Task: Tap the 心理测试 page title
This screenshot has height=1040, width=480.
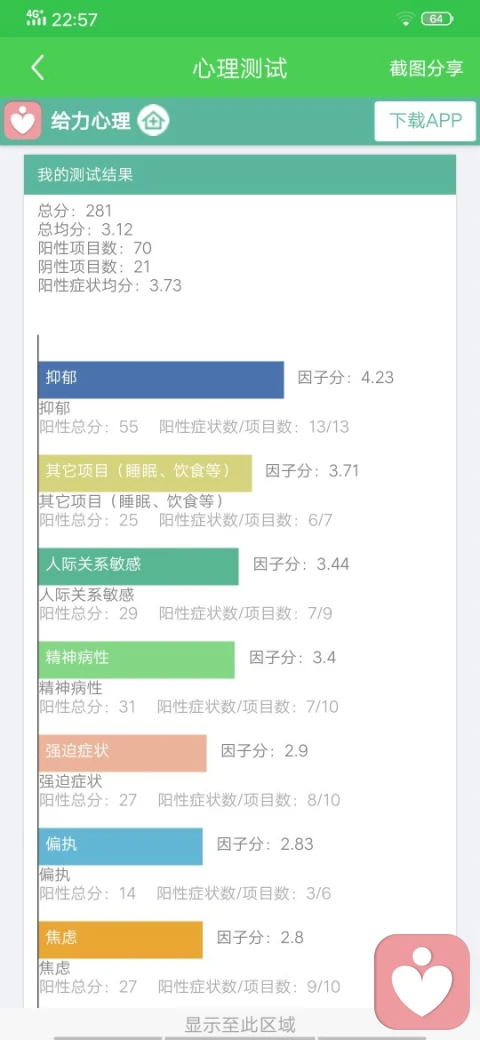Action: pos(240,68)
